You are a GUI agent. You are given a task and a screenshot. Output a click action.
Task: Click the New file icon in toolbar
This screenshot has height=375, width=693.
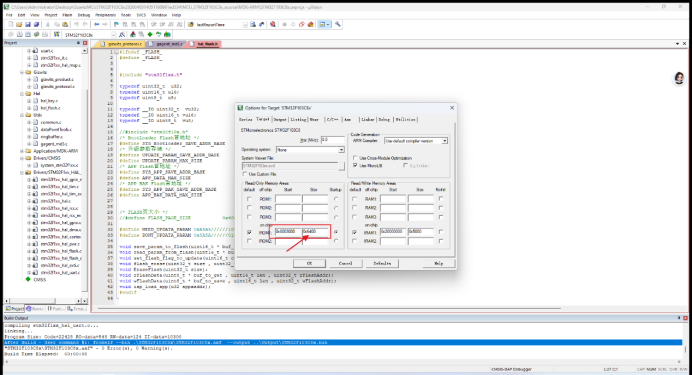point(11,24)
